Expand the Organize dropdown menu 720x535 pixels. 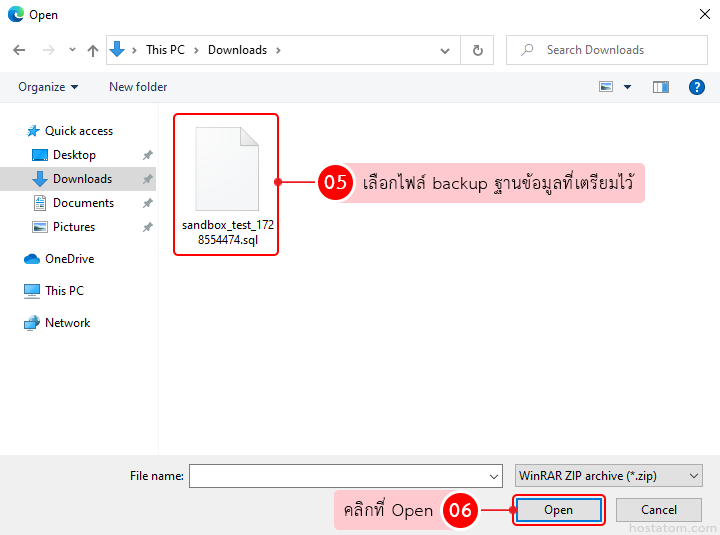[48, 87]
